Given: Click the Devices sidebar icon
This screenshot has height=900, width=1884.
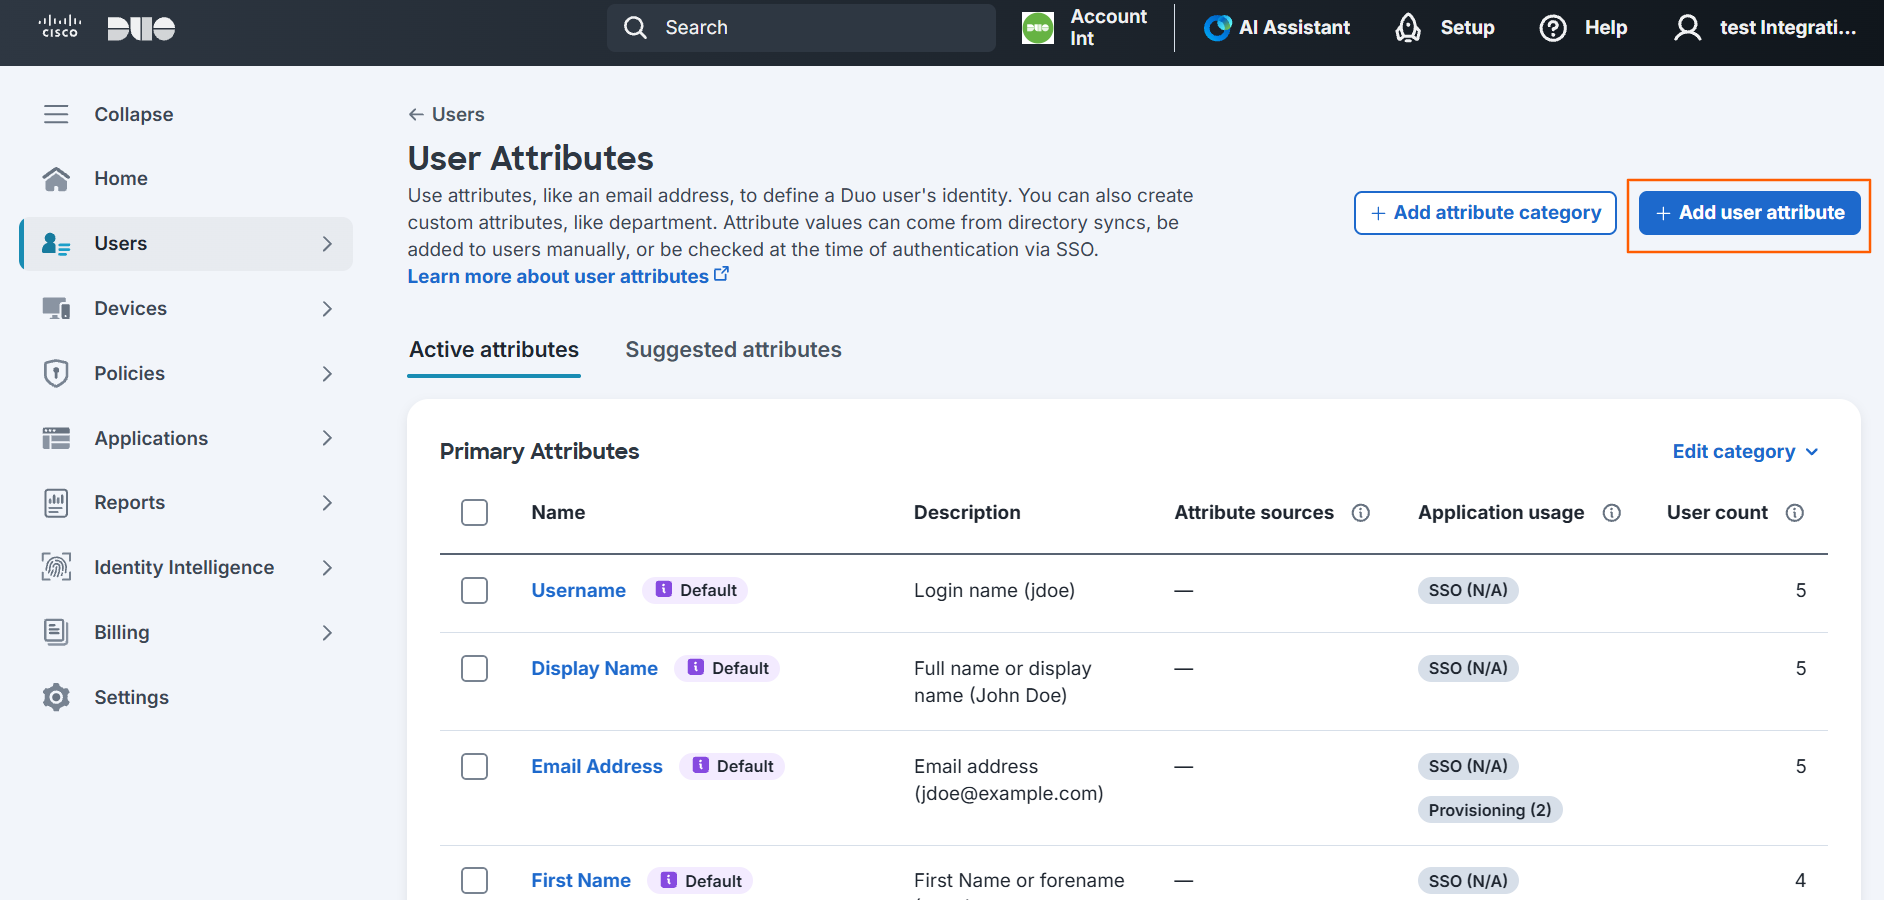Looking at the screenshot, I should [56, 308].
